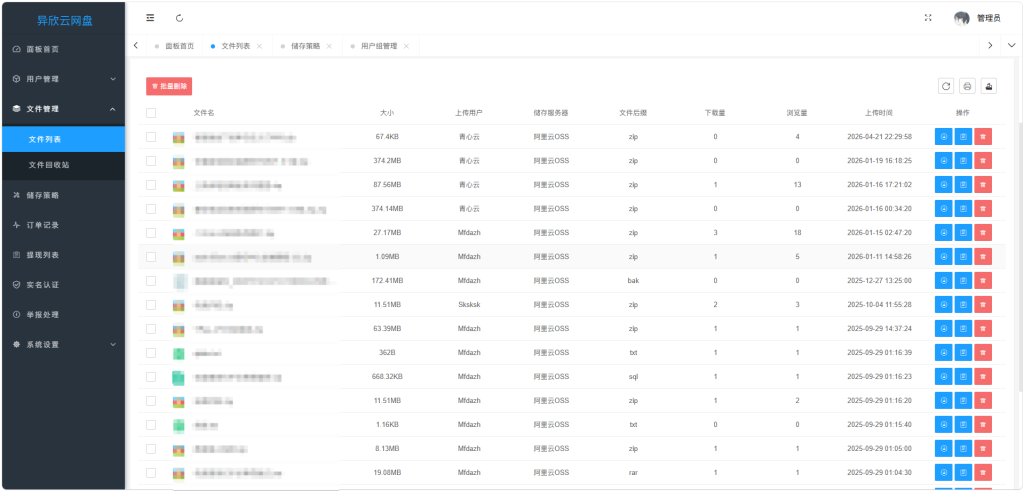Expand the 用户管理 sidebar menu
Image resolution: width=1024 pixels, height=491 pixels.
pyautogui.click(x=62, y=79)
